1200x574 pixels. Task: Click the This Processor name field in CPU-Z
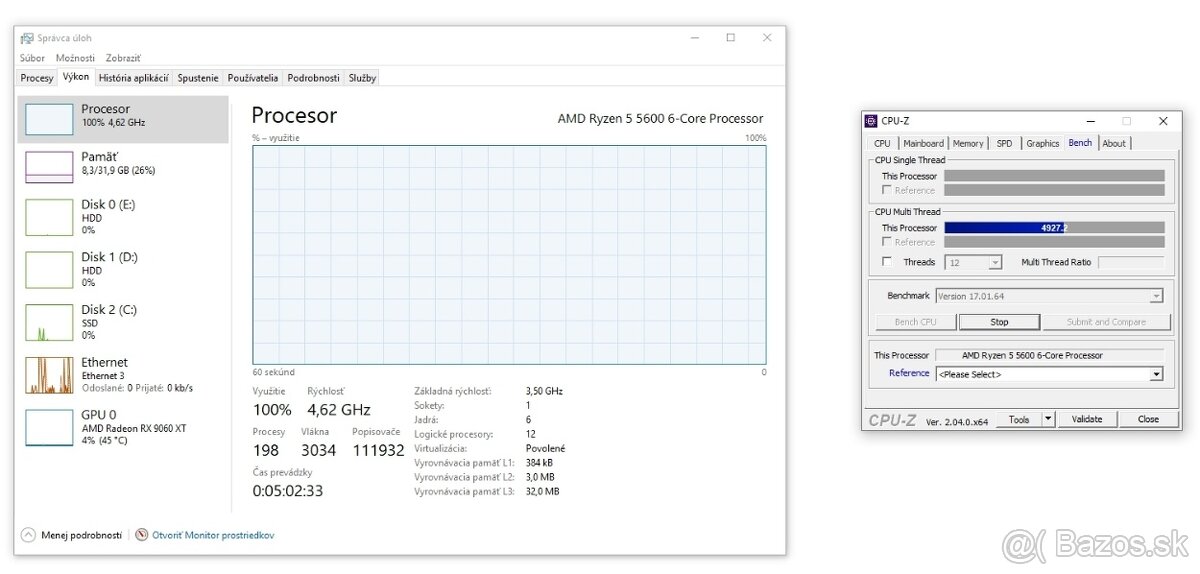pyautogui.click(x=1049, y=355)
